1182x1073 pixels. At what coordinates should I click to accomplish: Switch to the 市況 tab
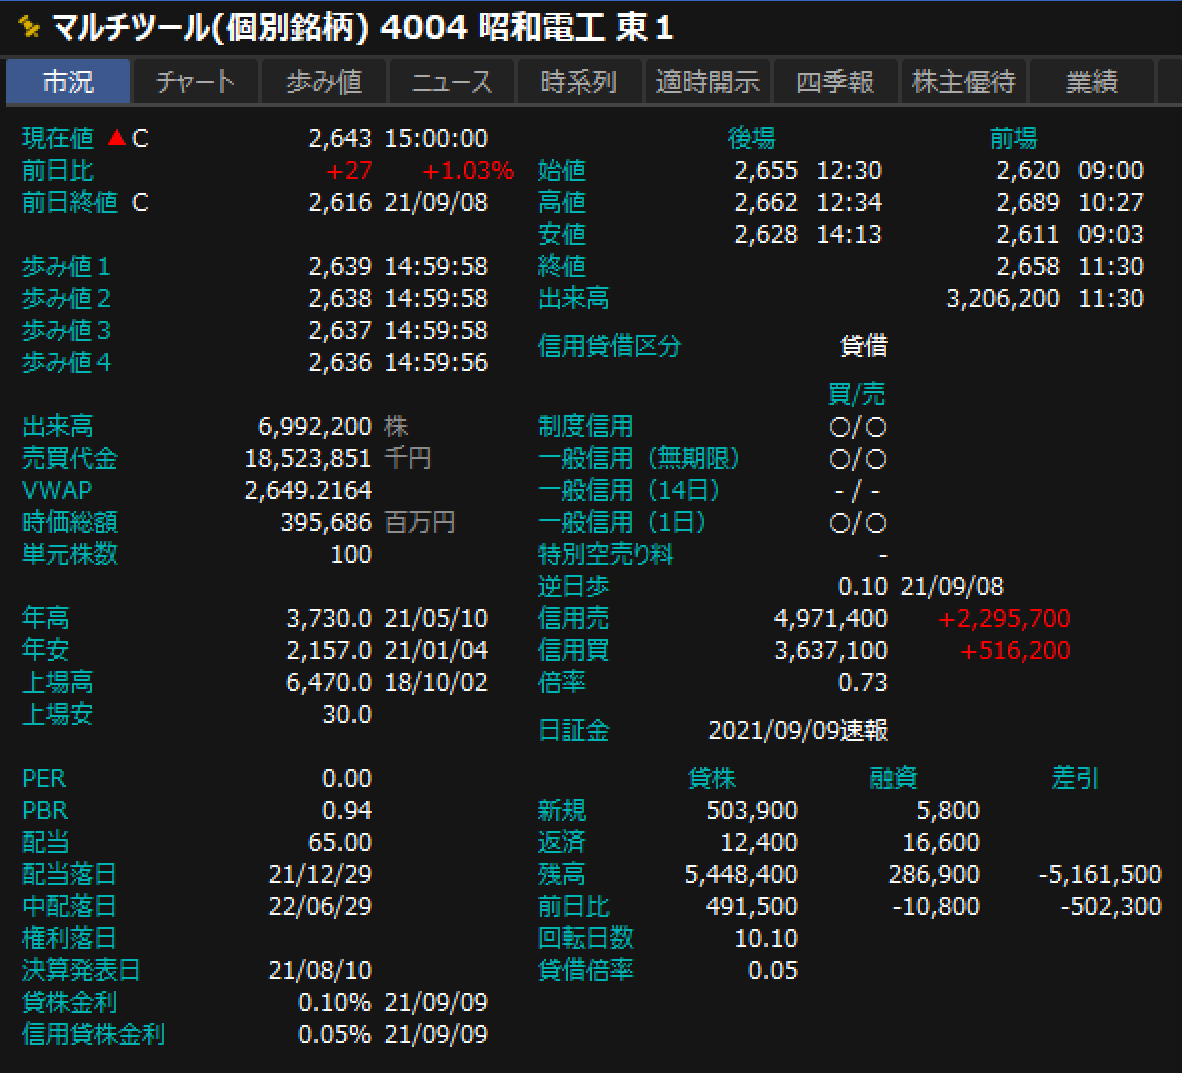point(68,81)
